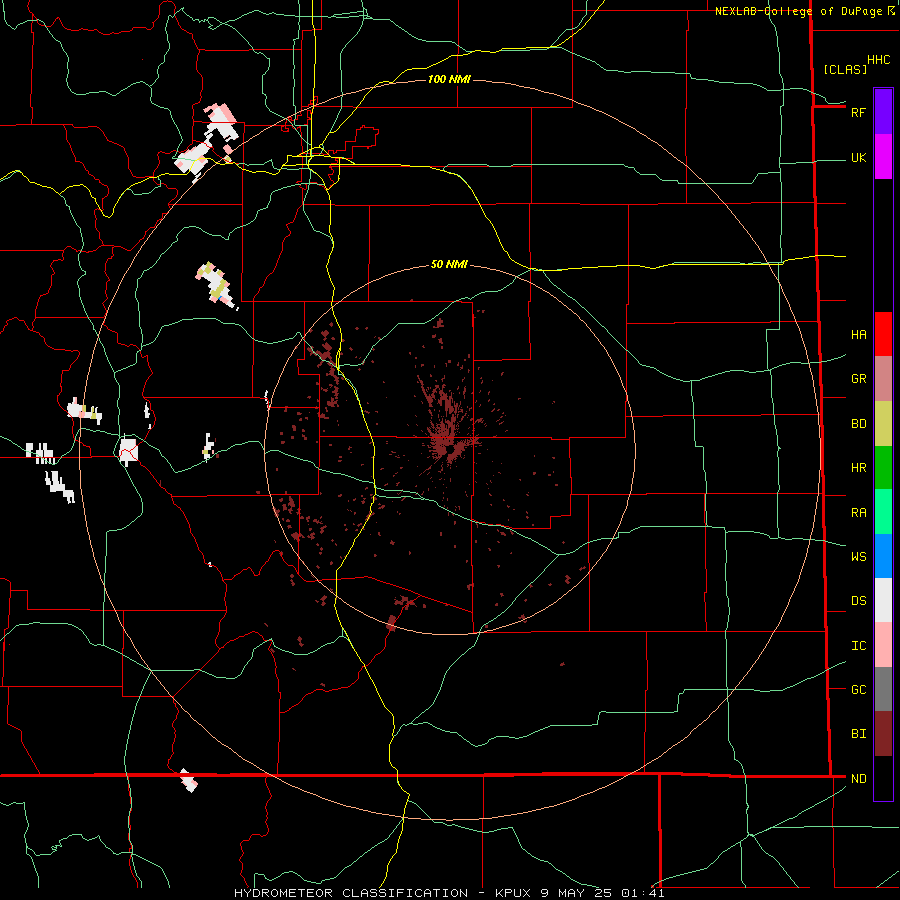The height and width of the screenshot is (900, 900).
Task: Click the black ND no data swatch
Action: point(883,778)
